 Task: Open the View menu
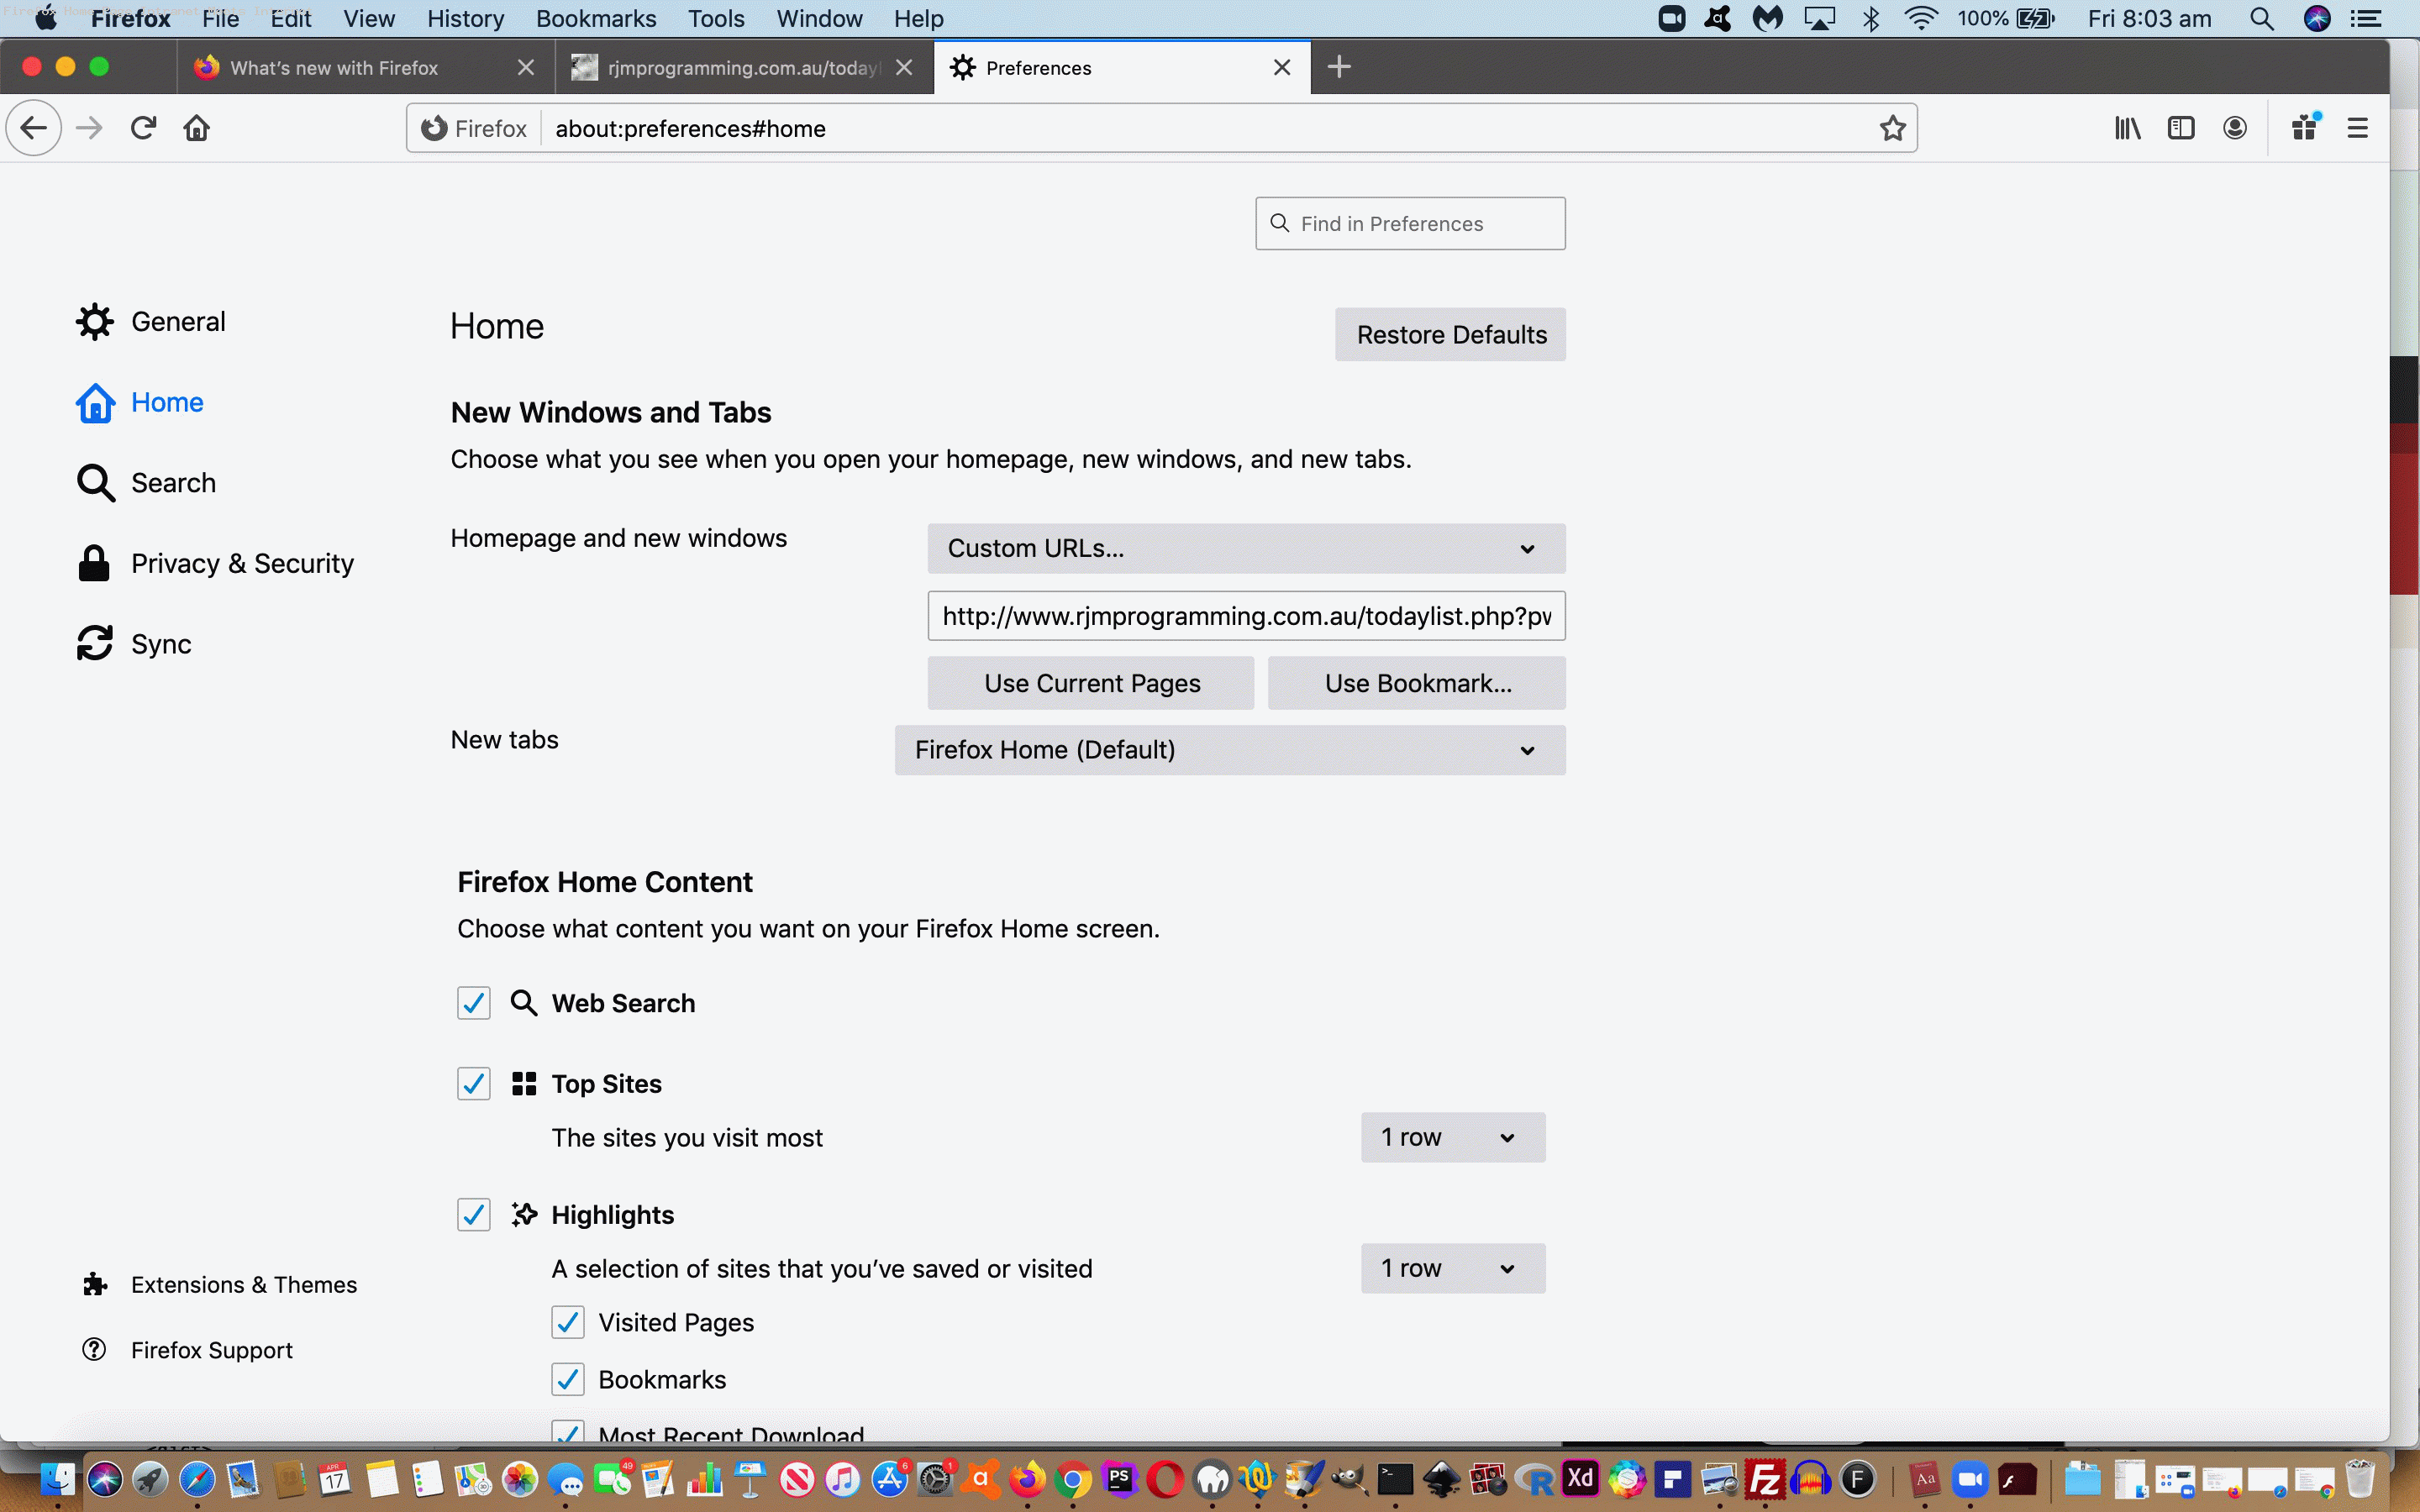pos(369,19)
